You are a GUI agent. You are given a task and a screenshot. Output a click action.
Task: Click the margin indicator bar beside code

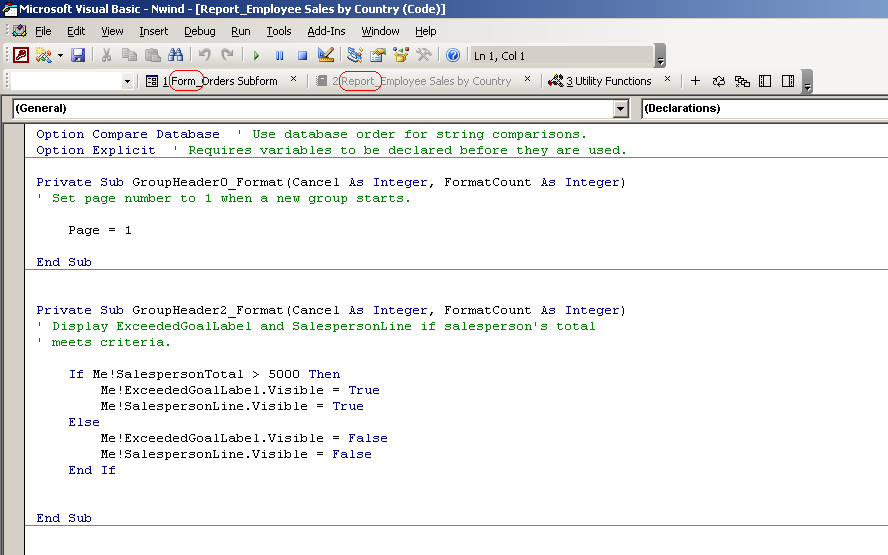point(14,340)
